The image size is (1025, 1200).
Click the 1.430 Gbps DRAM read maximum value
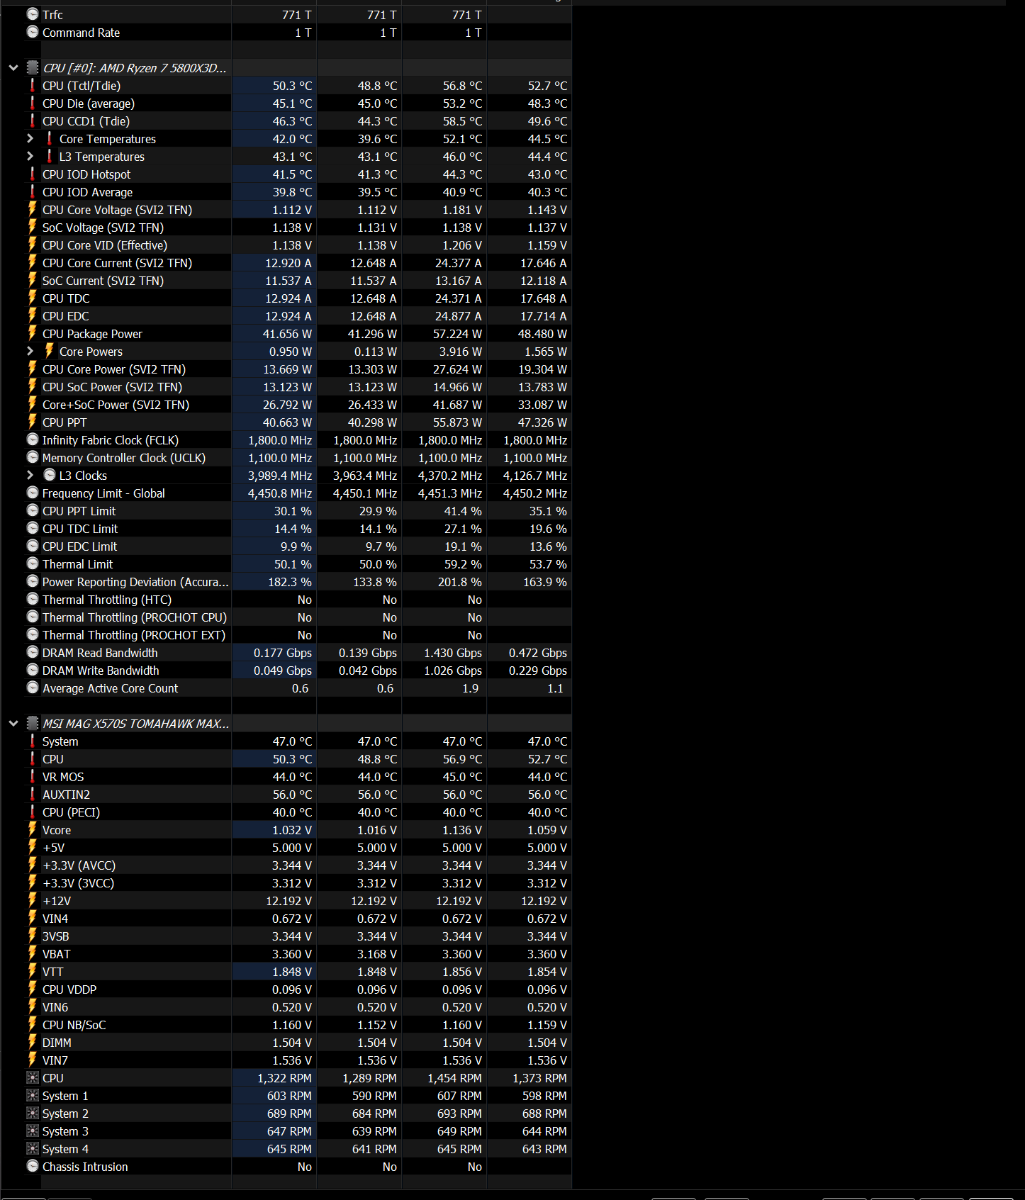(452, 653)
